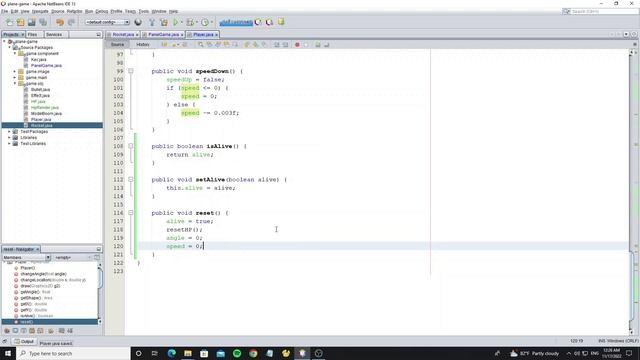This screenshot has height=360, width=640.
Task: Expand the game.main package
Action: coord(15,78)
